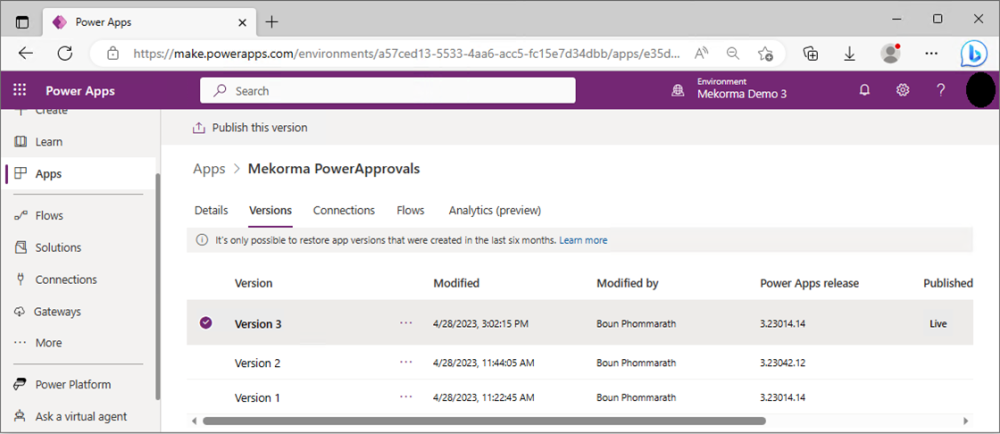Open the Version 2 more options ellipsis
Image resolution: width=1000 pixels, height=434 pixels.
(406, 361)
